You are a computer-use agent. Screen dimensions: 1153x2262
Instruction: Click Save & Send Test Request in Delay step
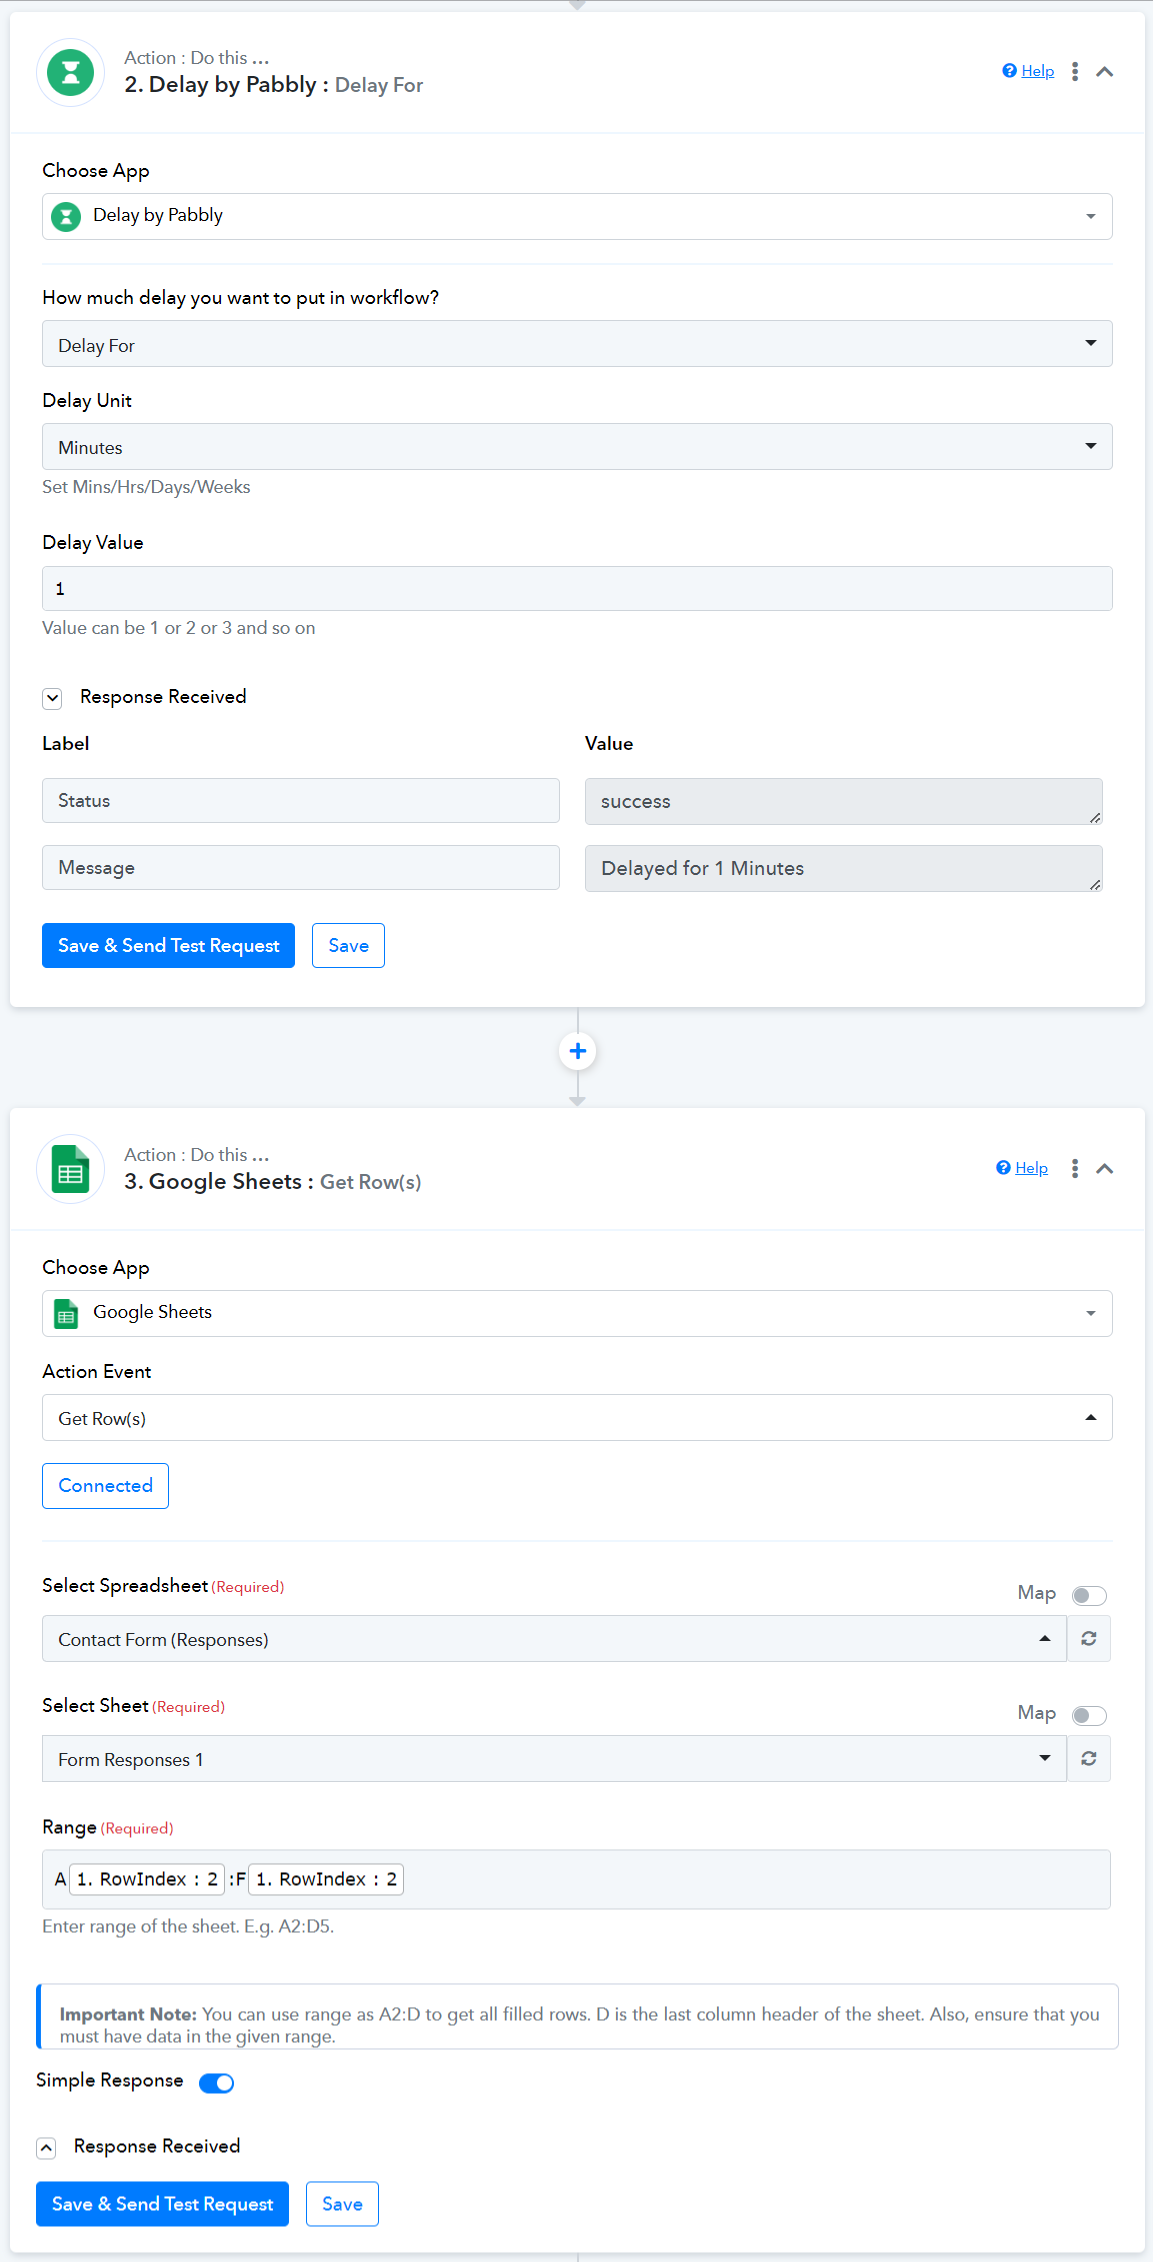tap(168, 945)
